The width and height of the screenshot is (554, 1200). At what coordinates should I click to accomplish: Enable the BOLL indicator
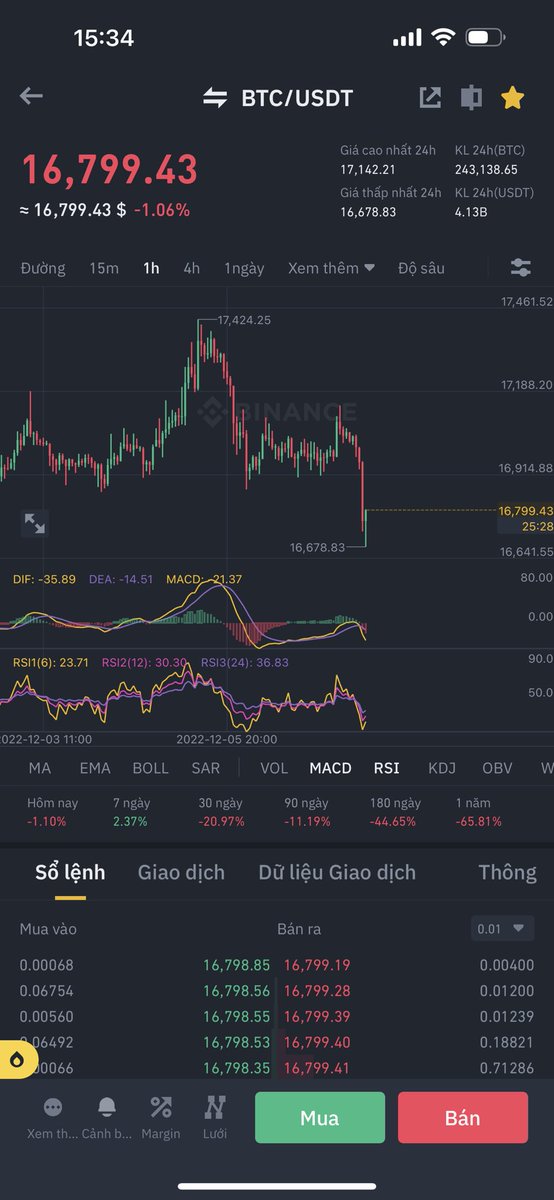pyautogui.click(x=151, y=768)
